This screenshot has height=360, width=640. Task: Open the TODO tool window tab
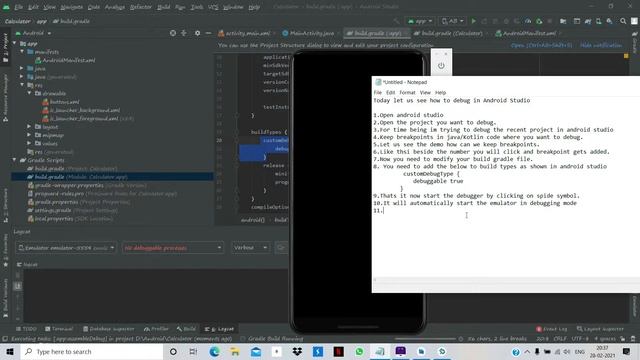pos(26,329)
